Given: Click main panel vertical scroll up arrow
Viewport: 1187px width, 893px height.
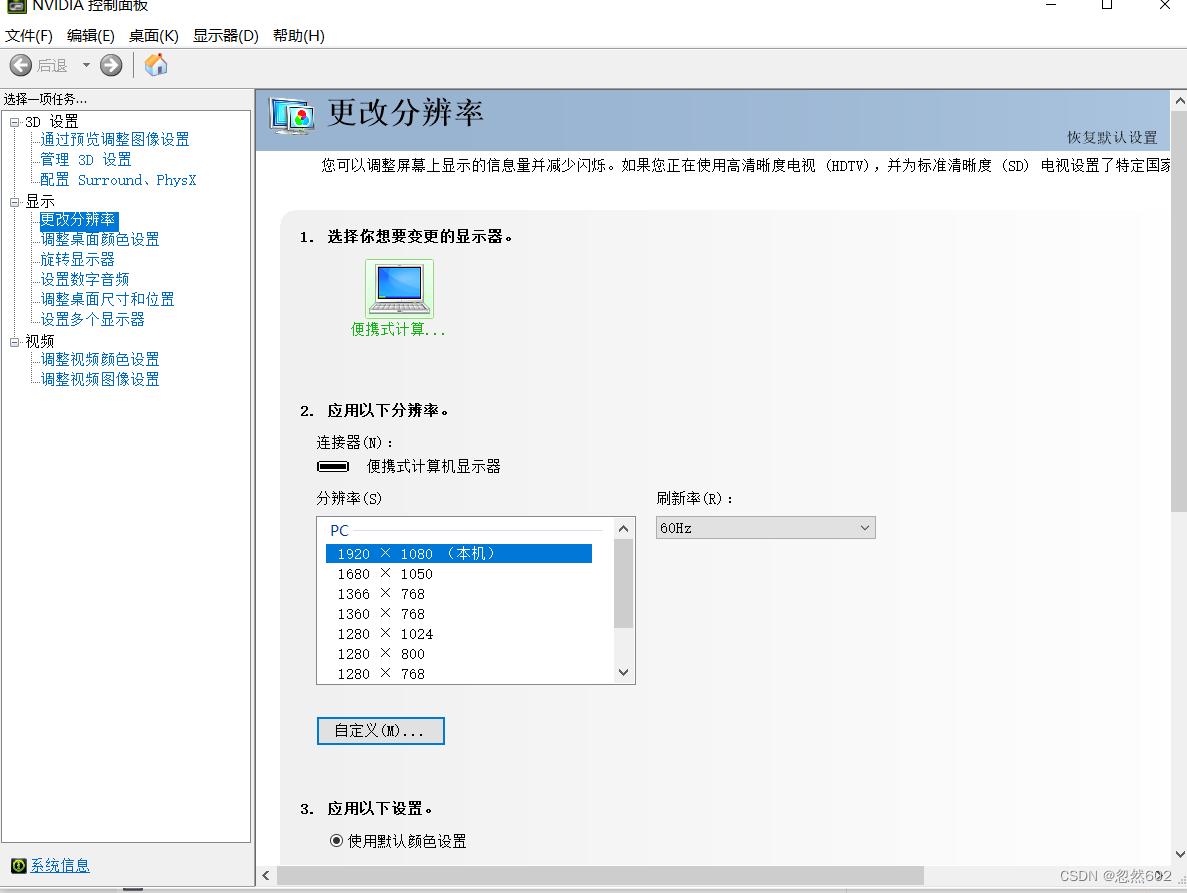Looking at the screenshot, I should tap(1179, 100).
